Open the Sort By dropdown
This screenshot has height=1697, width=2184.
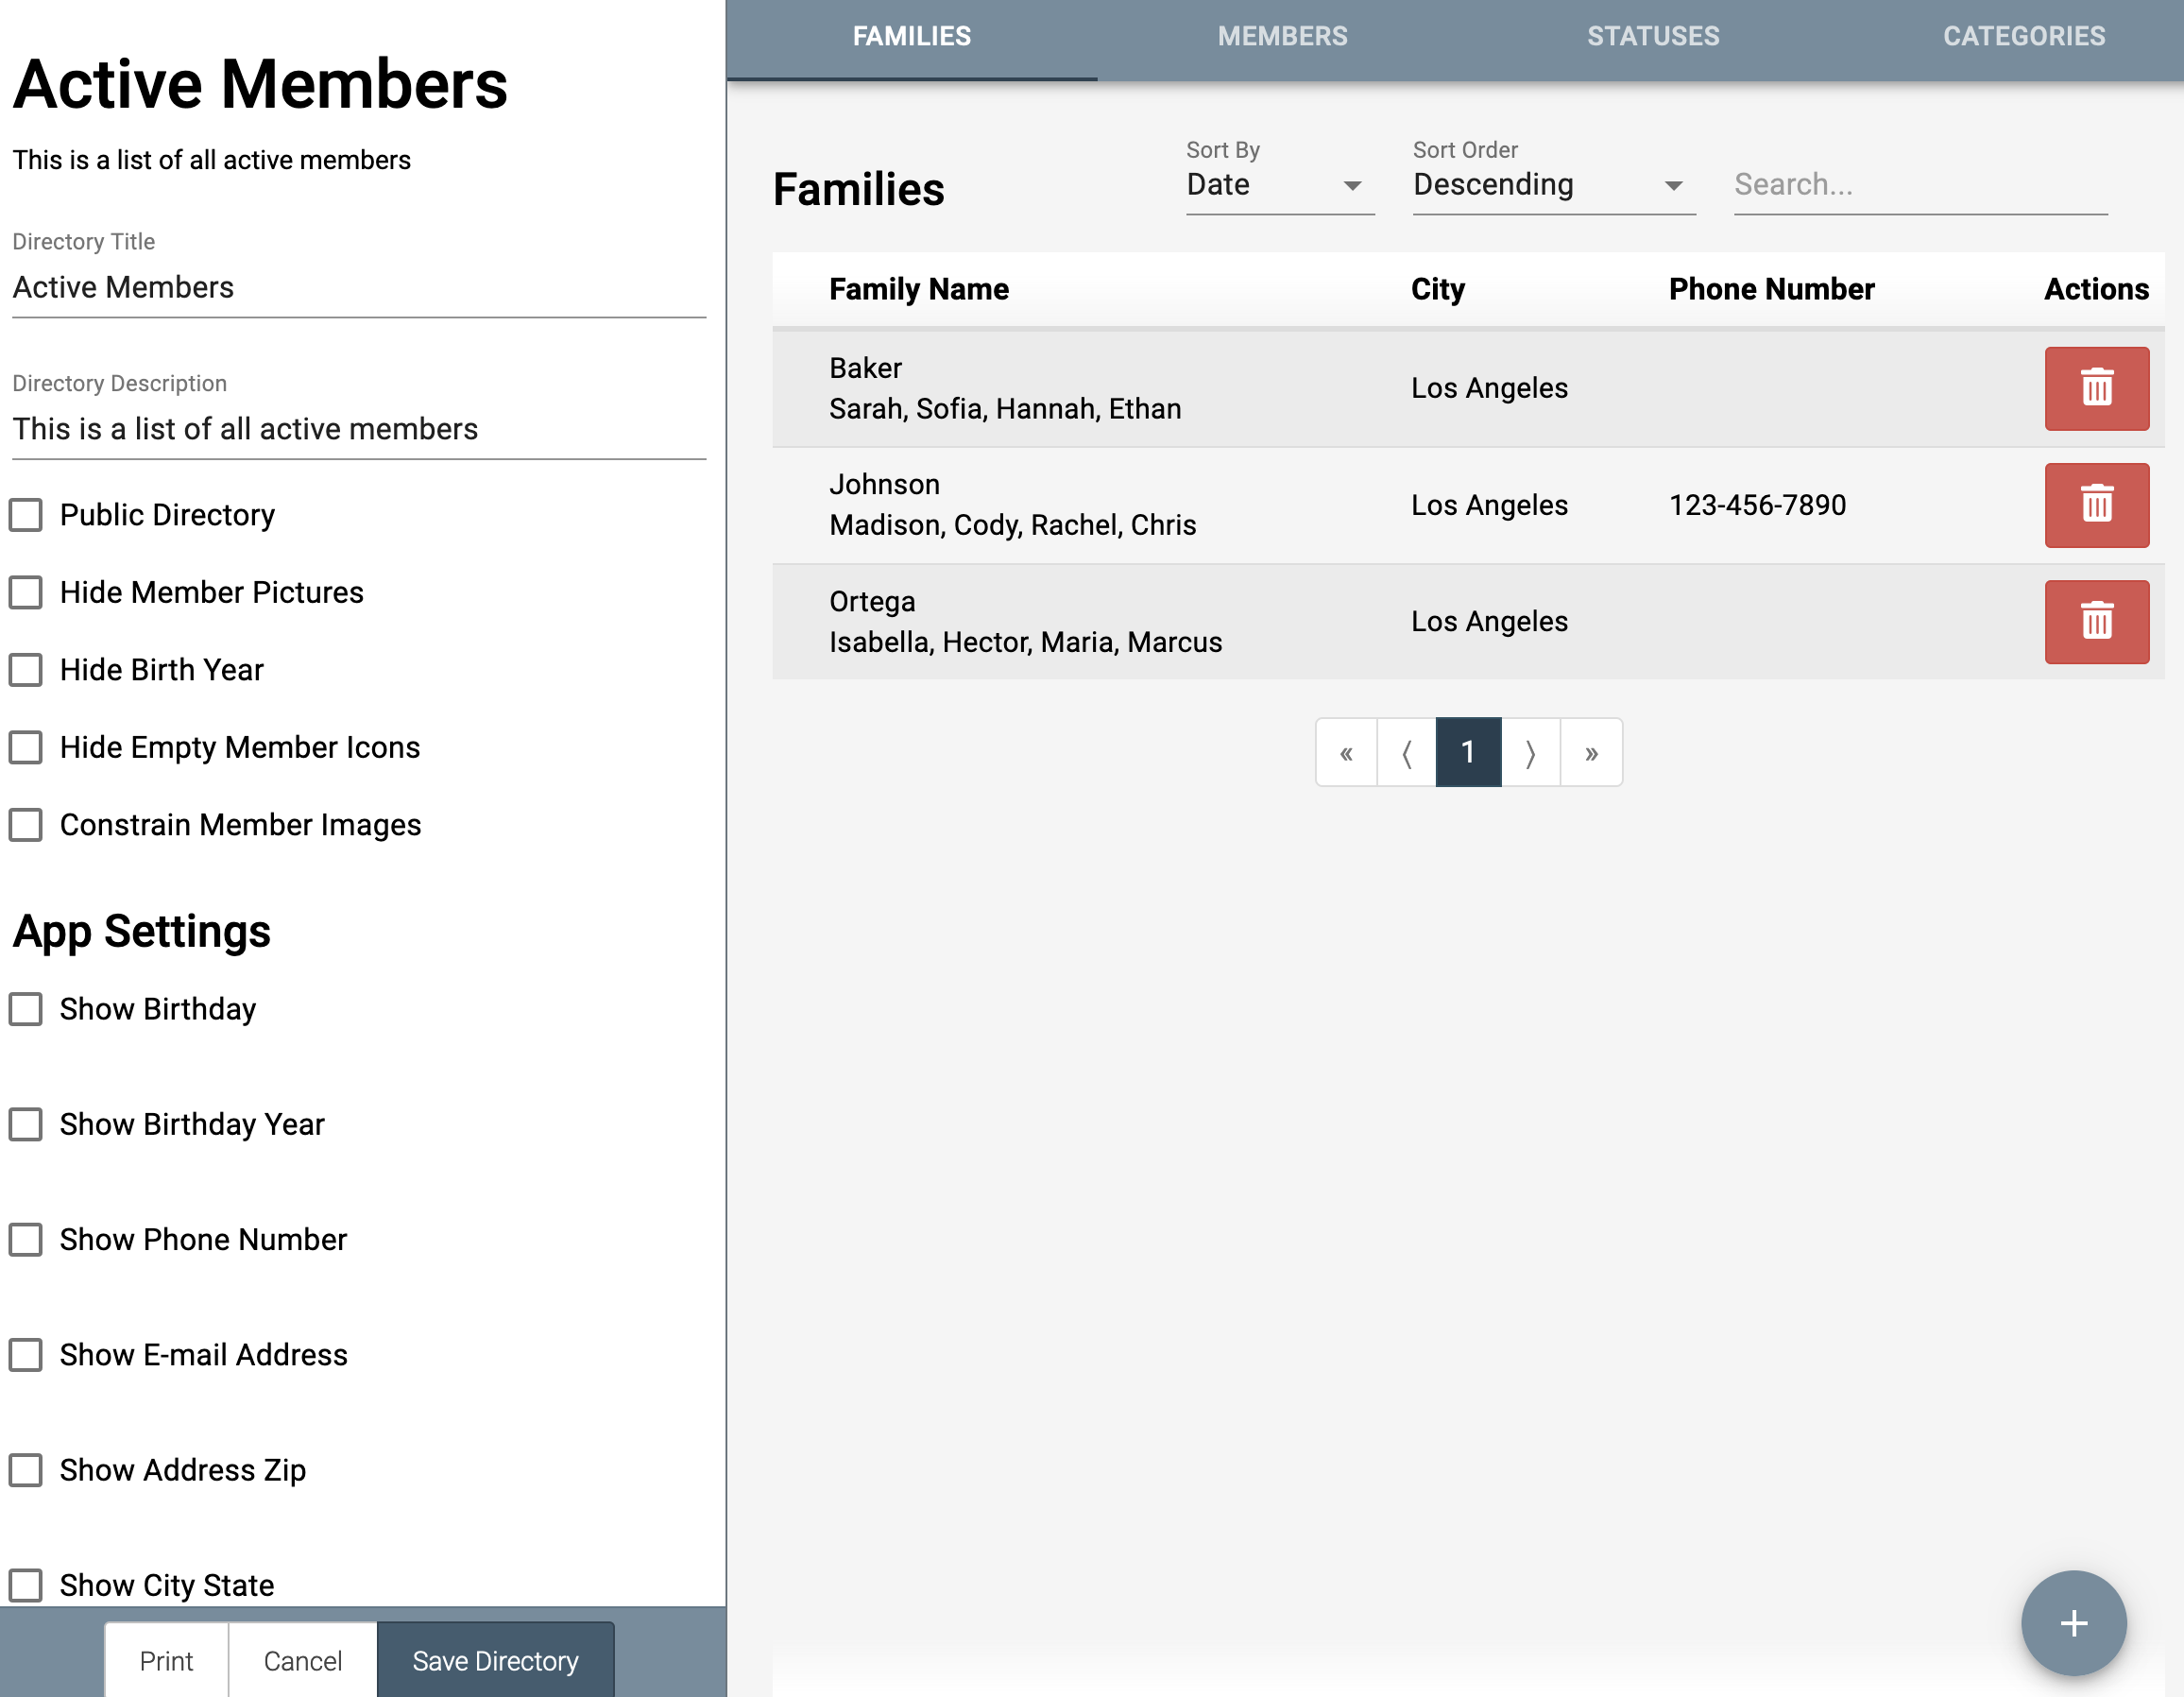tap(1279, 185)
